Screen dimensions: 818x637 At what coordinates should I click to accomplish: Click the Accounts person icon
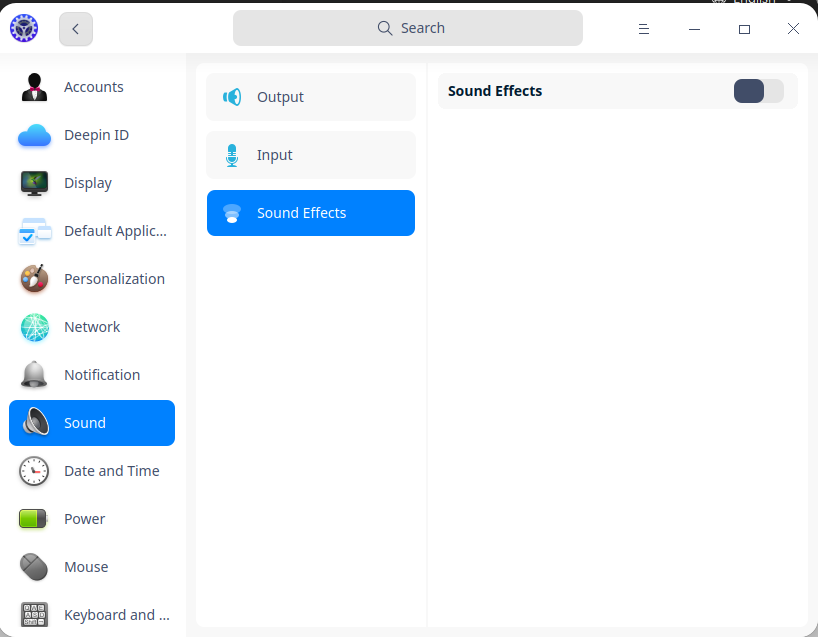(34, 87)
